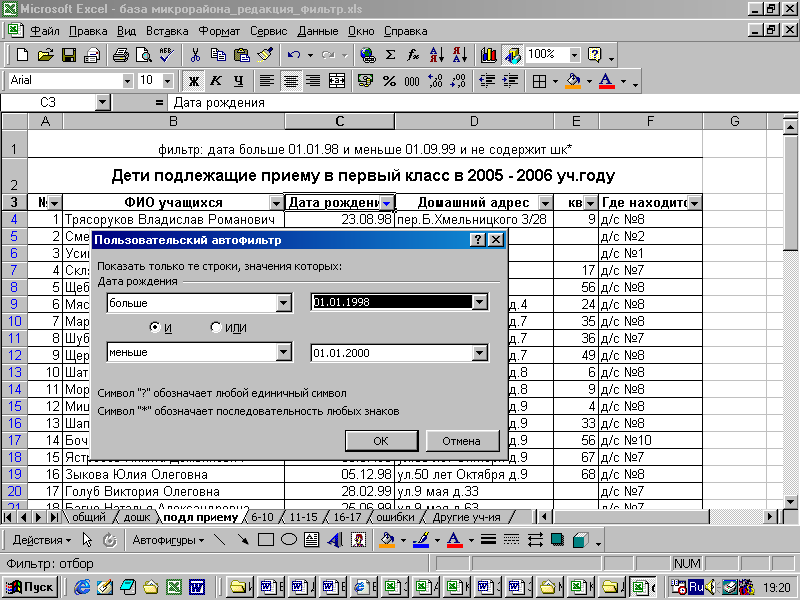Apply line color on drawing toolbar
The image size is (800, 600).
(x=421, y=540)
